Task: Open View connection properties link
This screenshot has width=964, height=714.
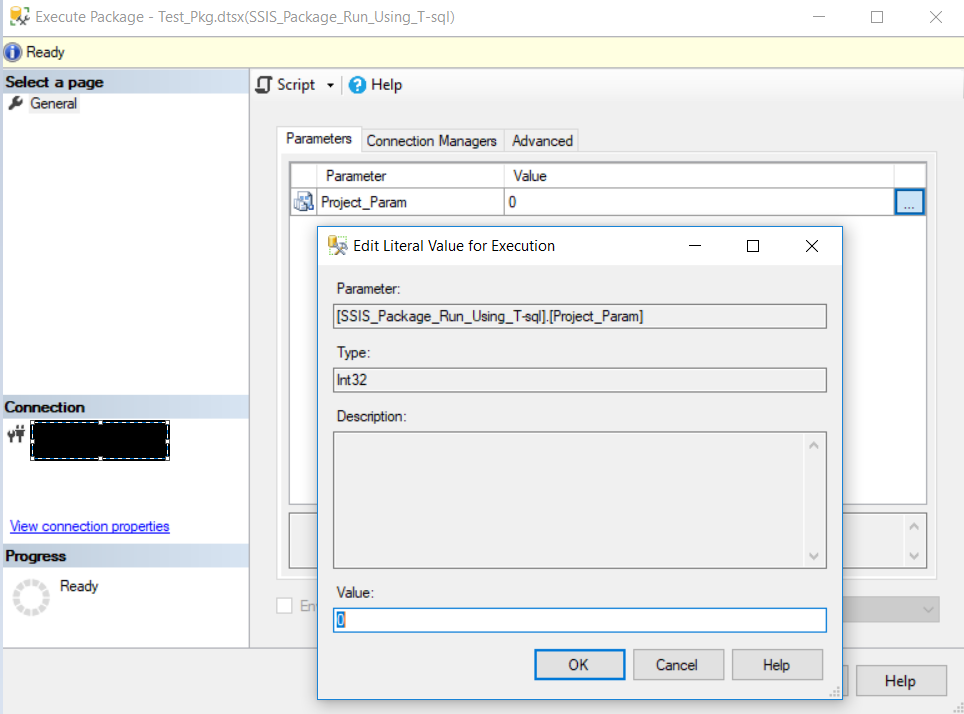Action: [x=89, y=526]
